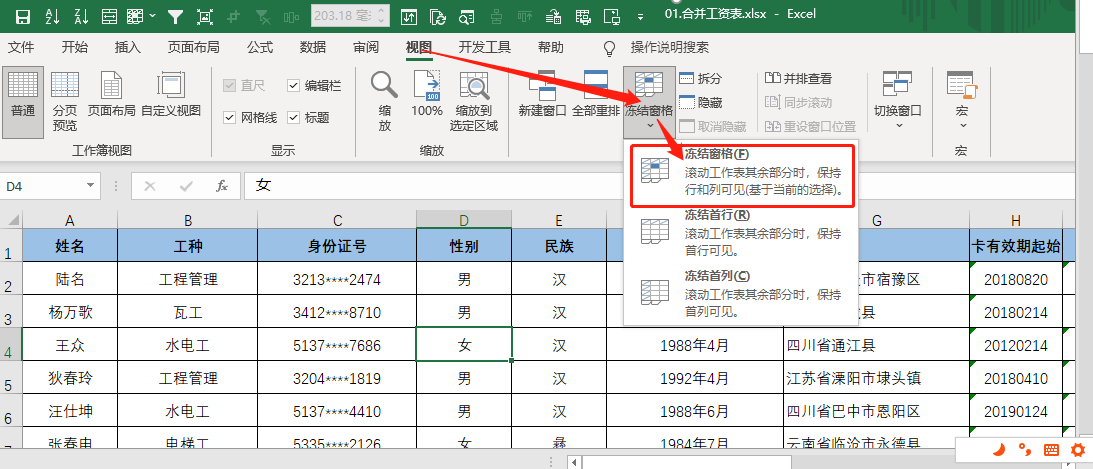Open the Insert (插入) tab

point(128,47)
